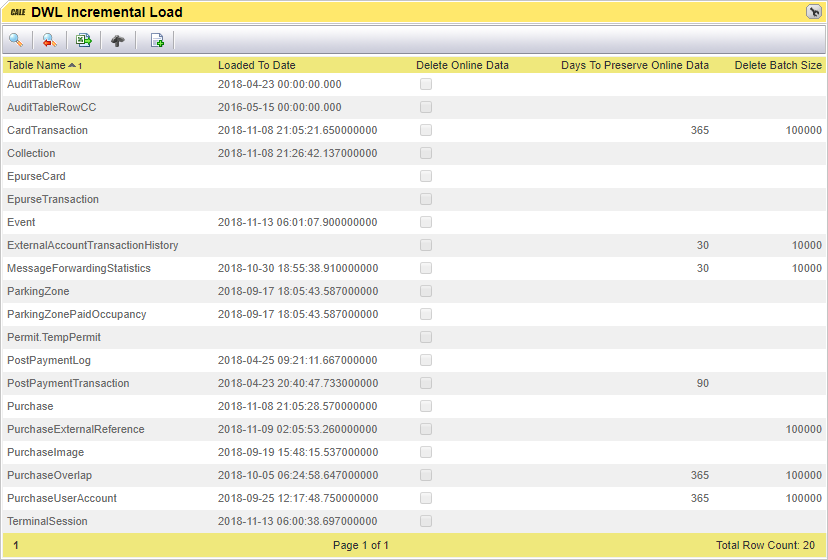Viewport: 828px width, 560px height.
Task: Click the CALE logo in the title bar
Action: (18, 12)
